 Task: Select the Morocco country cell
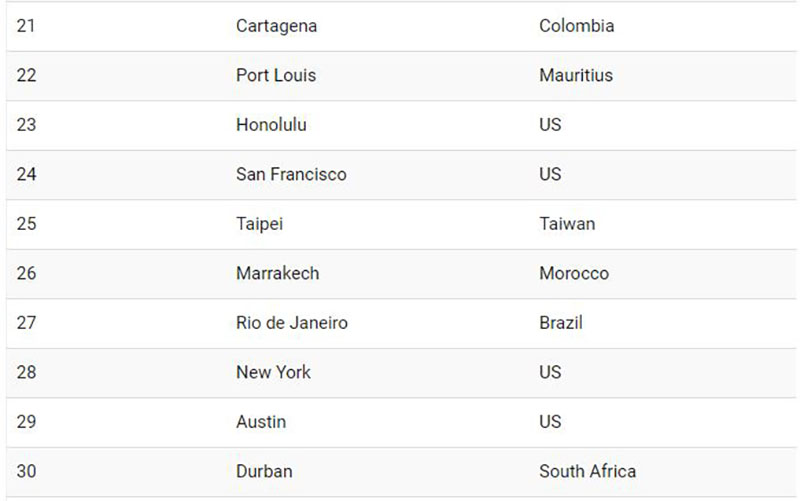(x=574, y=273)
